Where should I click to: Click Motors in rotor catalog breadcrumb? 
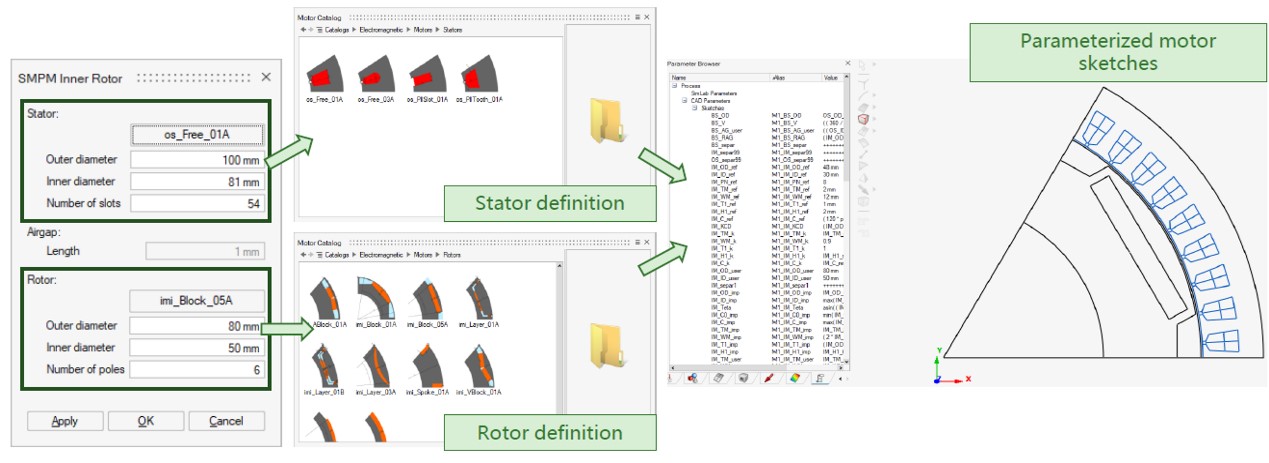425,254
